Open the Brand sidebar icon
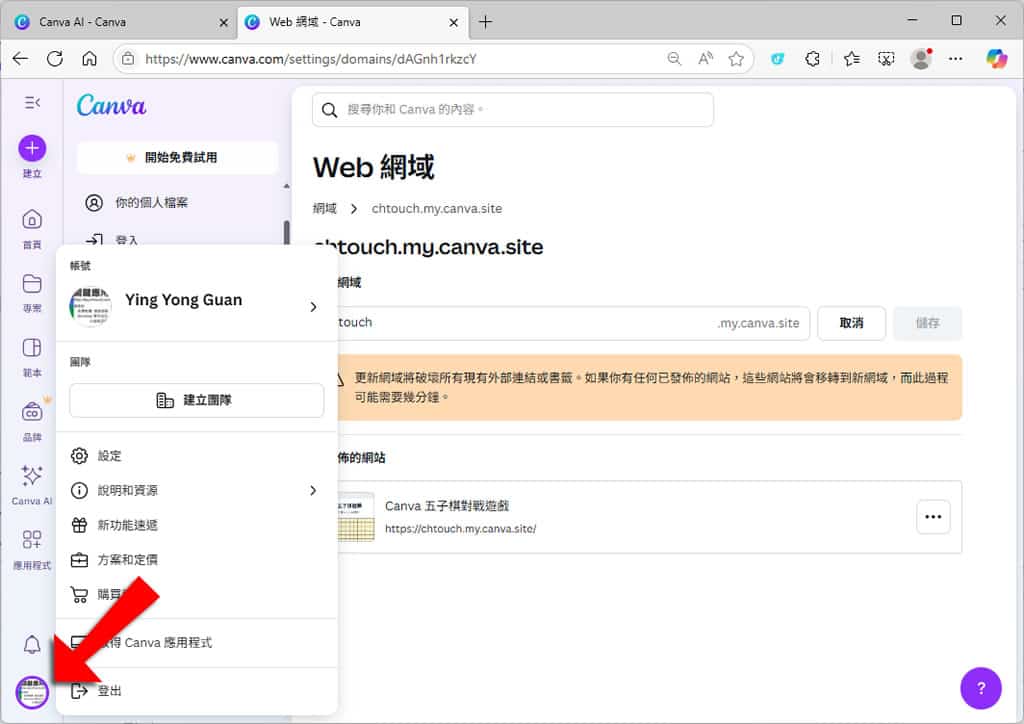Viewport: 1024px width, 724px height. click(32, 412)
